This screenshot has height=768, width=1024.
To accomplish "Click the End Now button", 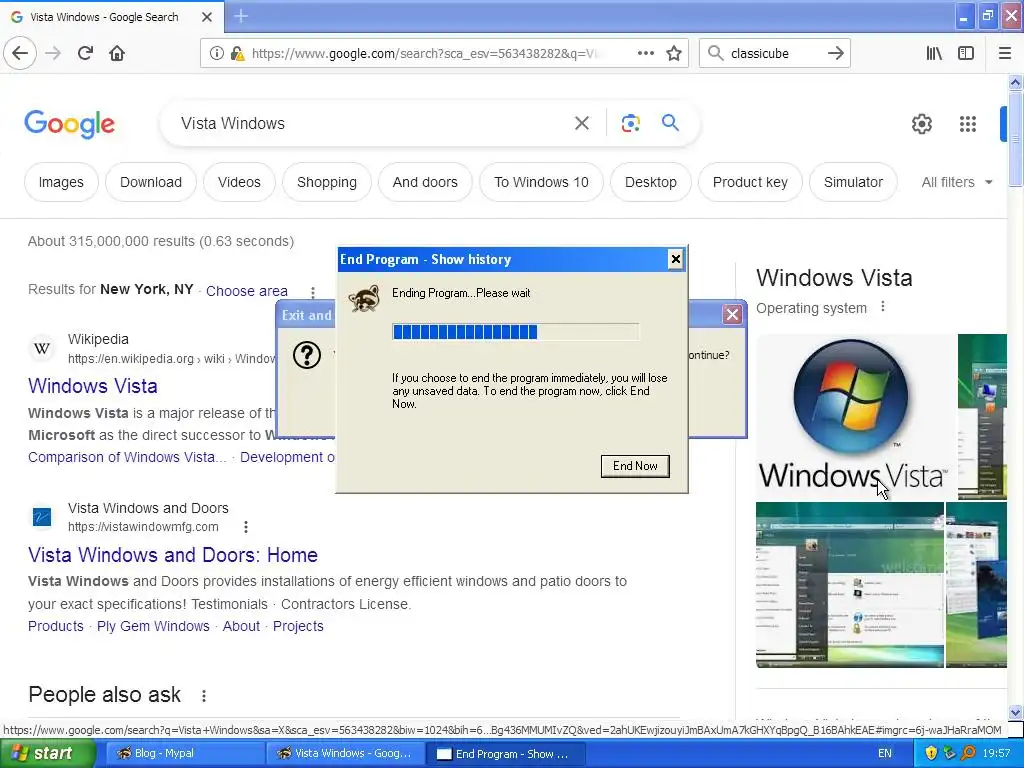I will pos(635,466).
